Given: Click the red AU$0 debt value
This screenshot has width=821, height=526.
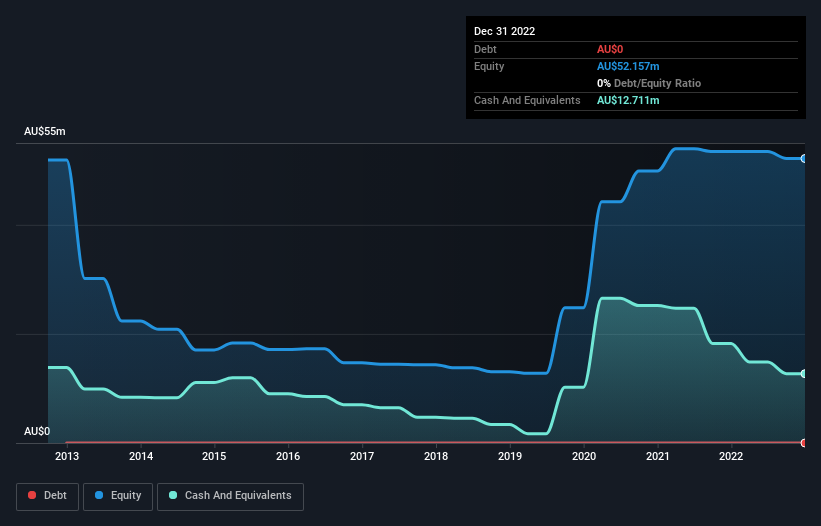Looking at the screenshot, I should point(610,49).
